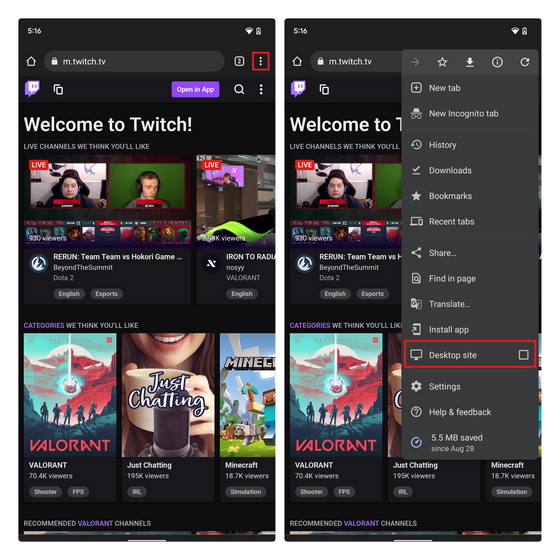Open History from Chrome menu
Image resolution: width=560 pixels, height=560 pixels.
click(470, 145)
